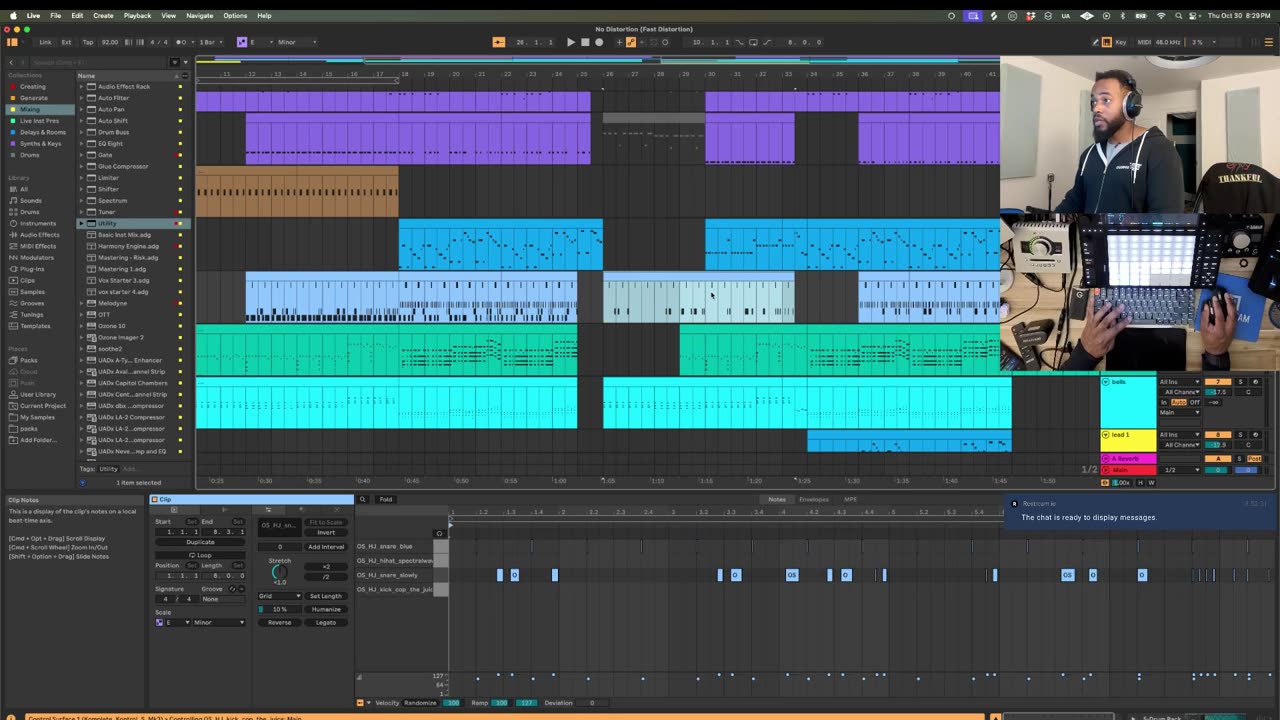
Task: Click the /2 stretch button
Action: [x=326, y=576]
